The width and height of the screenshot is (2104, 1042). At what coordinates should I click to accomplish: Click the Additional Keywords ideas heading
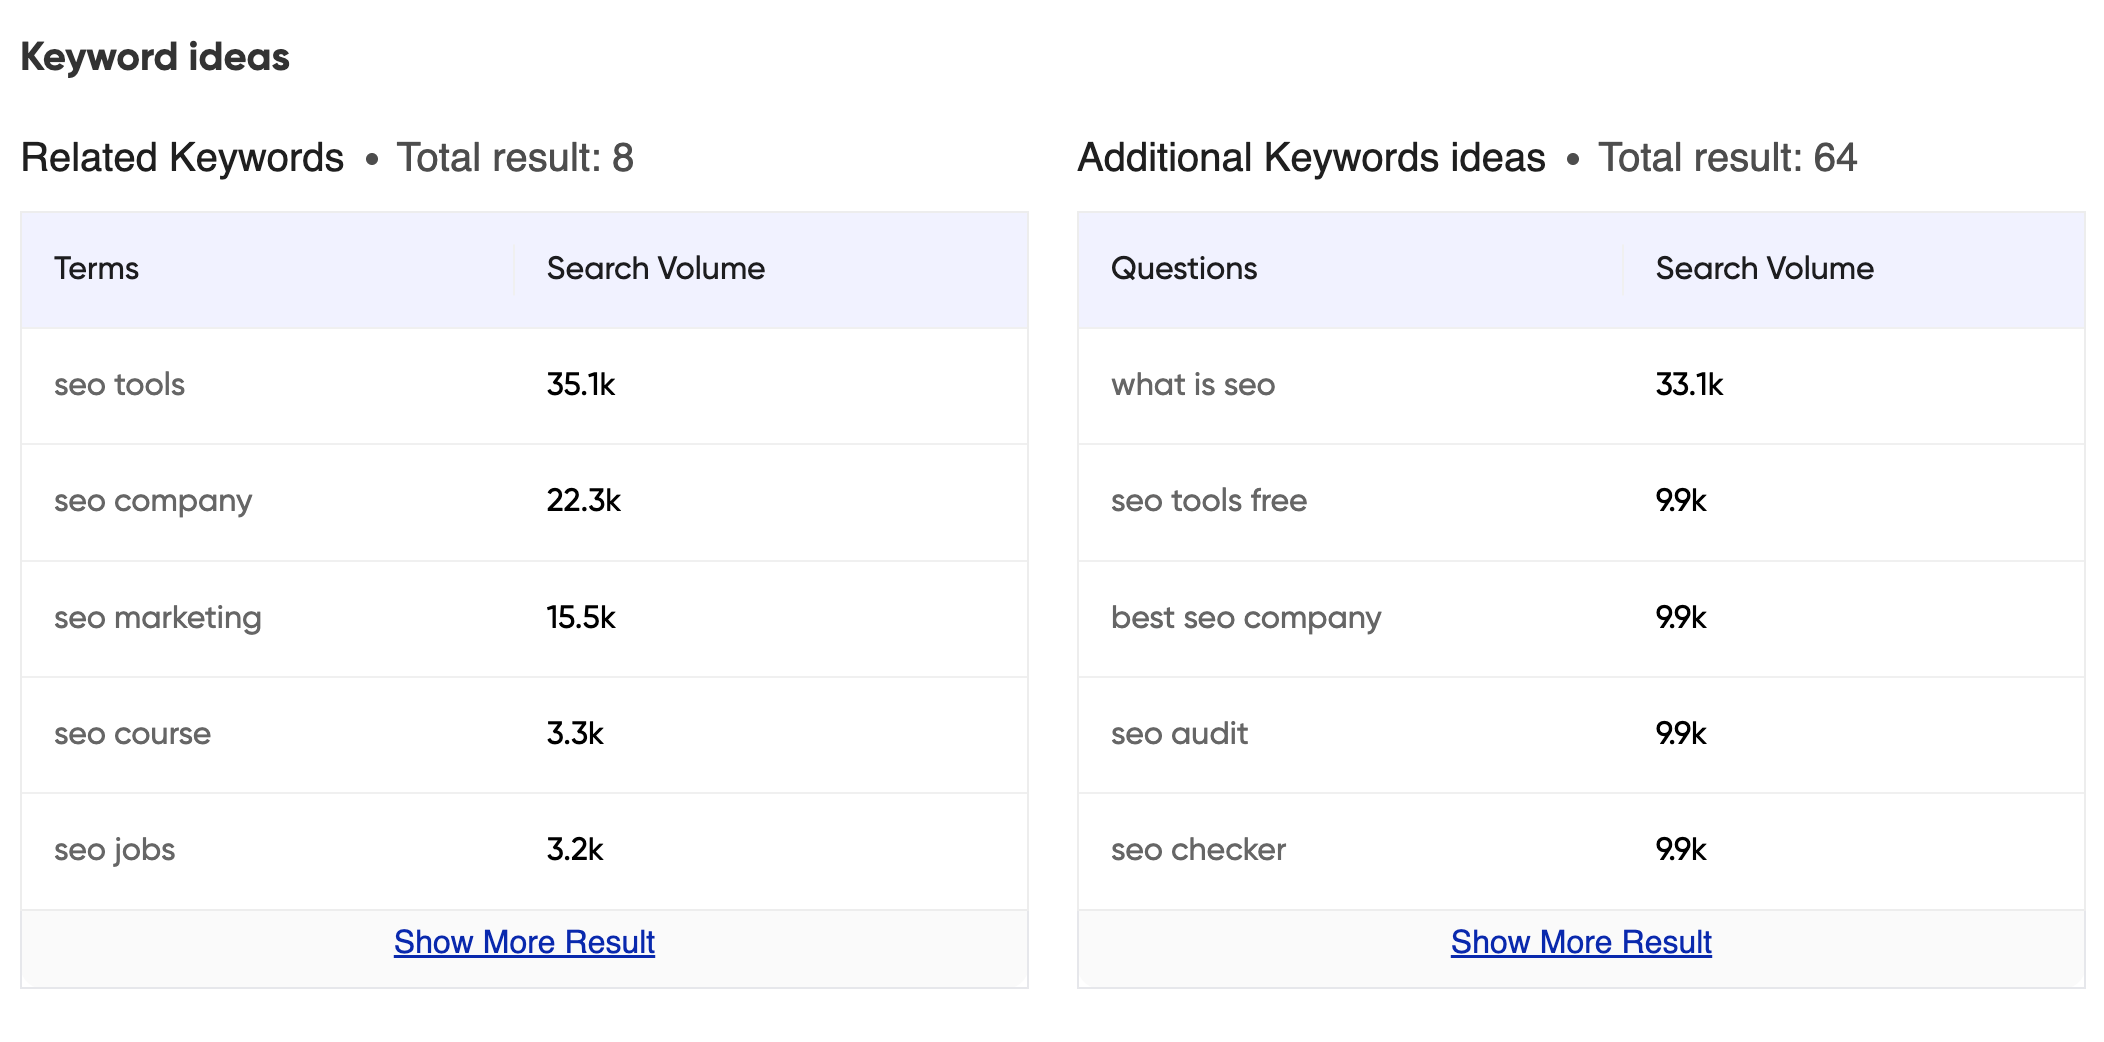[1310, 158]
